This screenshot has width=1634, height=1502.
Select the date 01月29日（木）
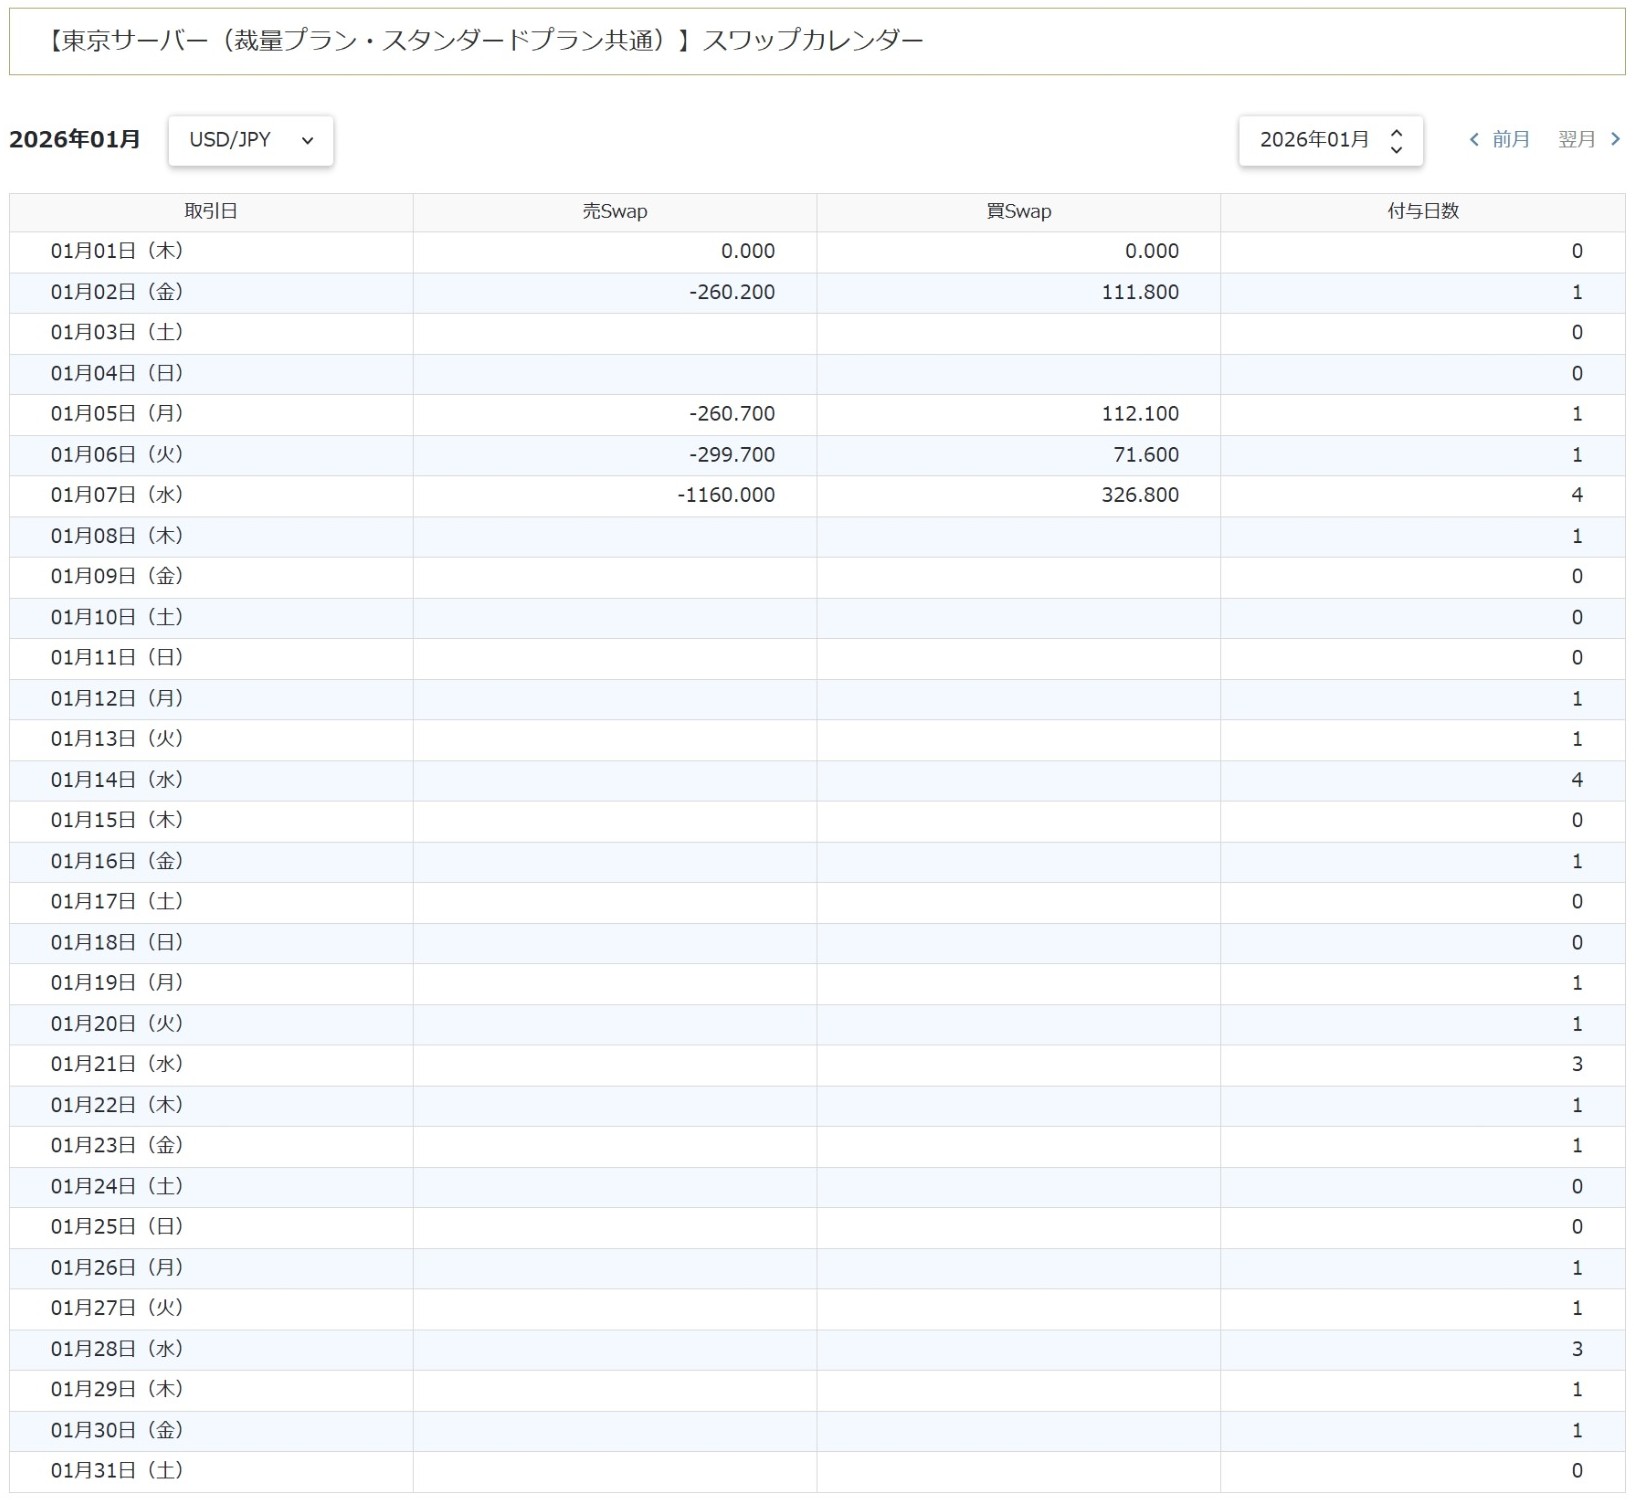pyautogui.click(x=117, y=1390)
